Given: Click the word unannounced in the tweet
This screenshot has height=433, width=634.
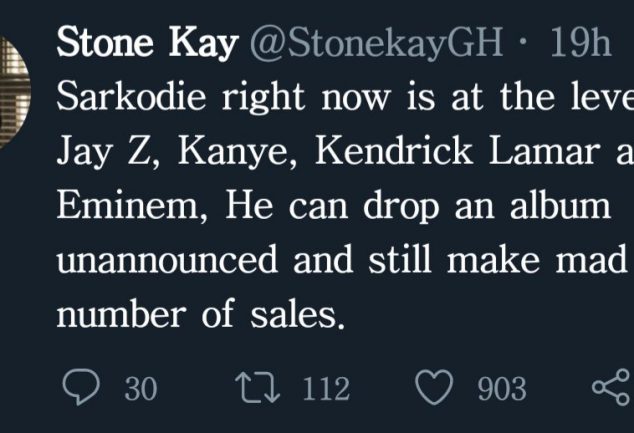Looking at the screenshot, I should (168, 261).
